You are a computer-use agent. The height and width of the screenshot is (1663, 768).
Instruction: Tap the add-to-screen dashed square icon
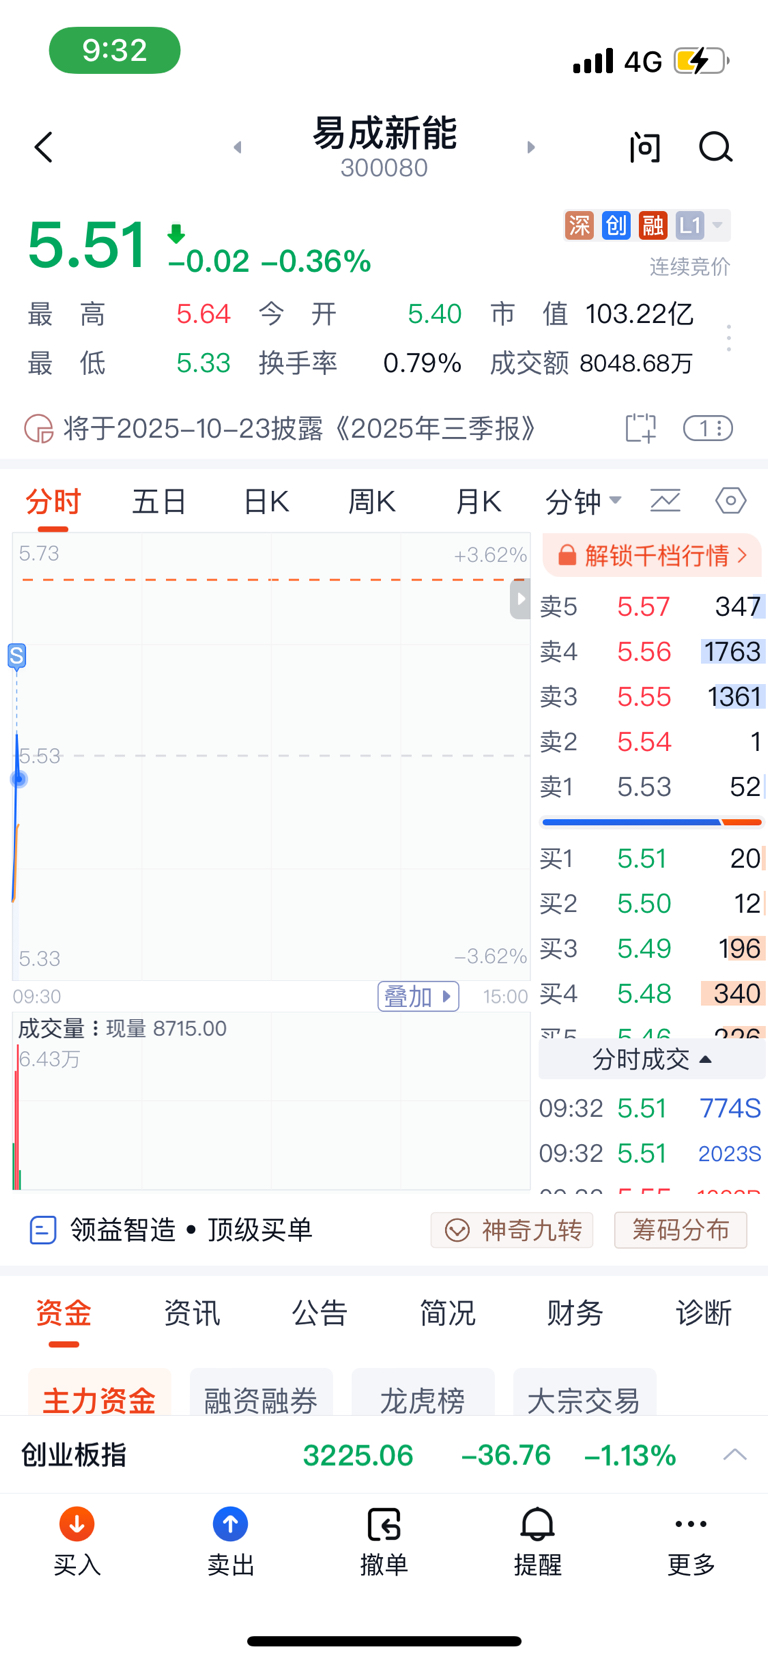(x=641, y=428)
